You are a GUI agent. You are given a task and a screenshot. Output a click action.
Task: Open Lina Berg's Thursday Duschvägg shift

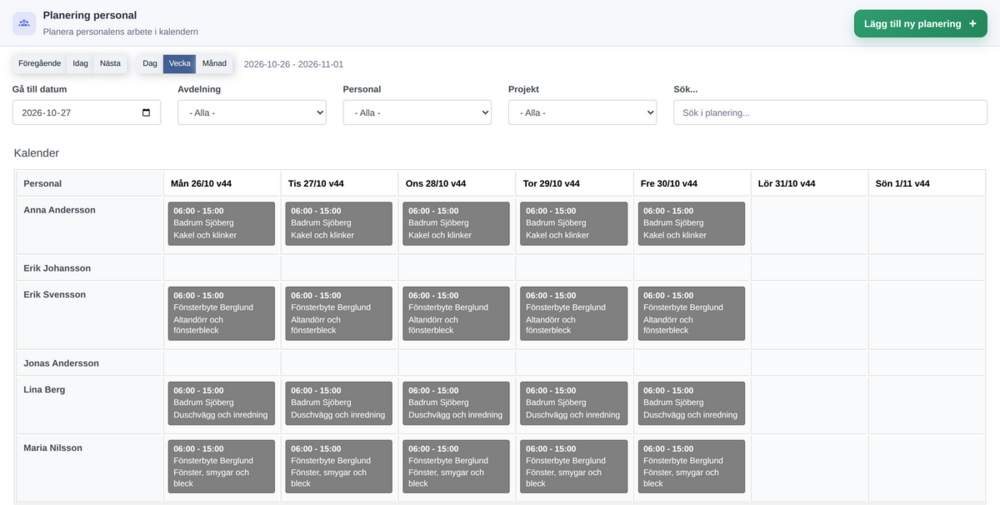click(573, 404)
